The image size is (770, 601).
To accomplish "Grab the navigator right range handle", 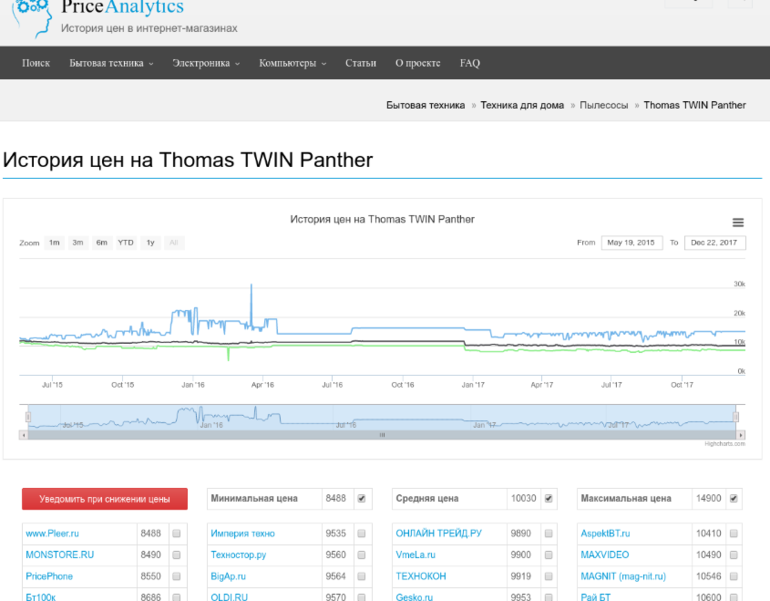I will tap(736, 417).
